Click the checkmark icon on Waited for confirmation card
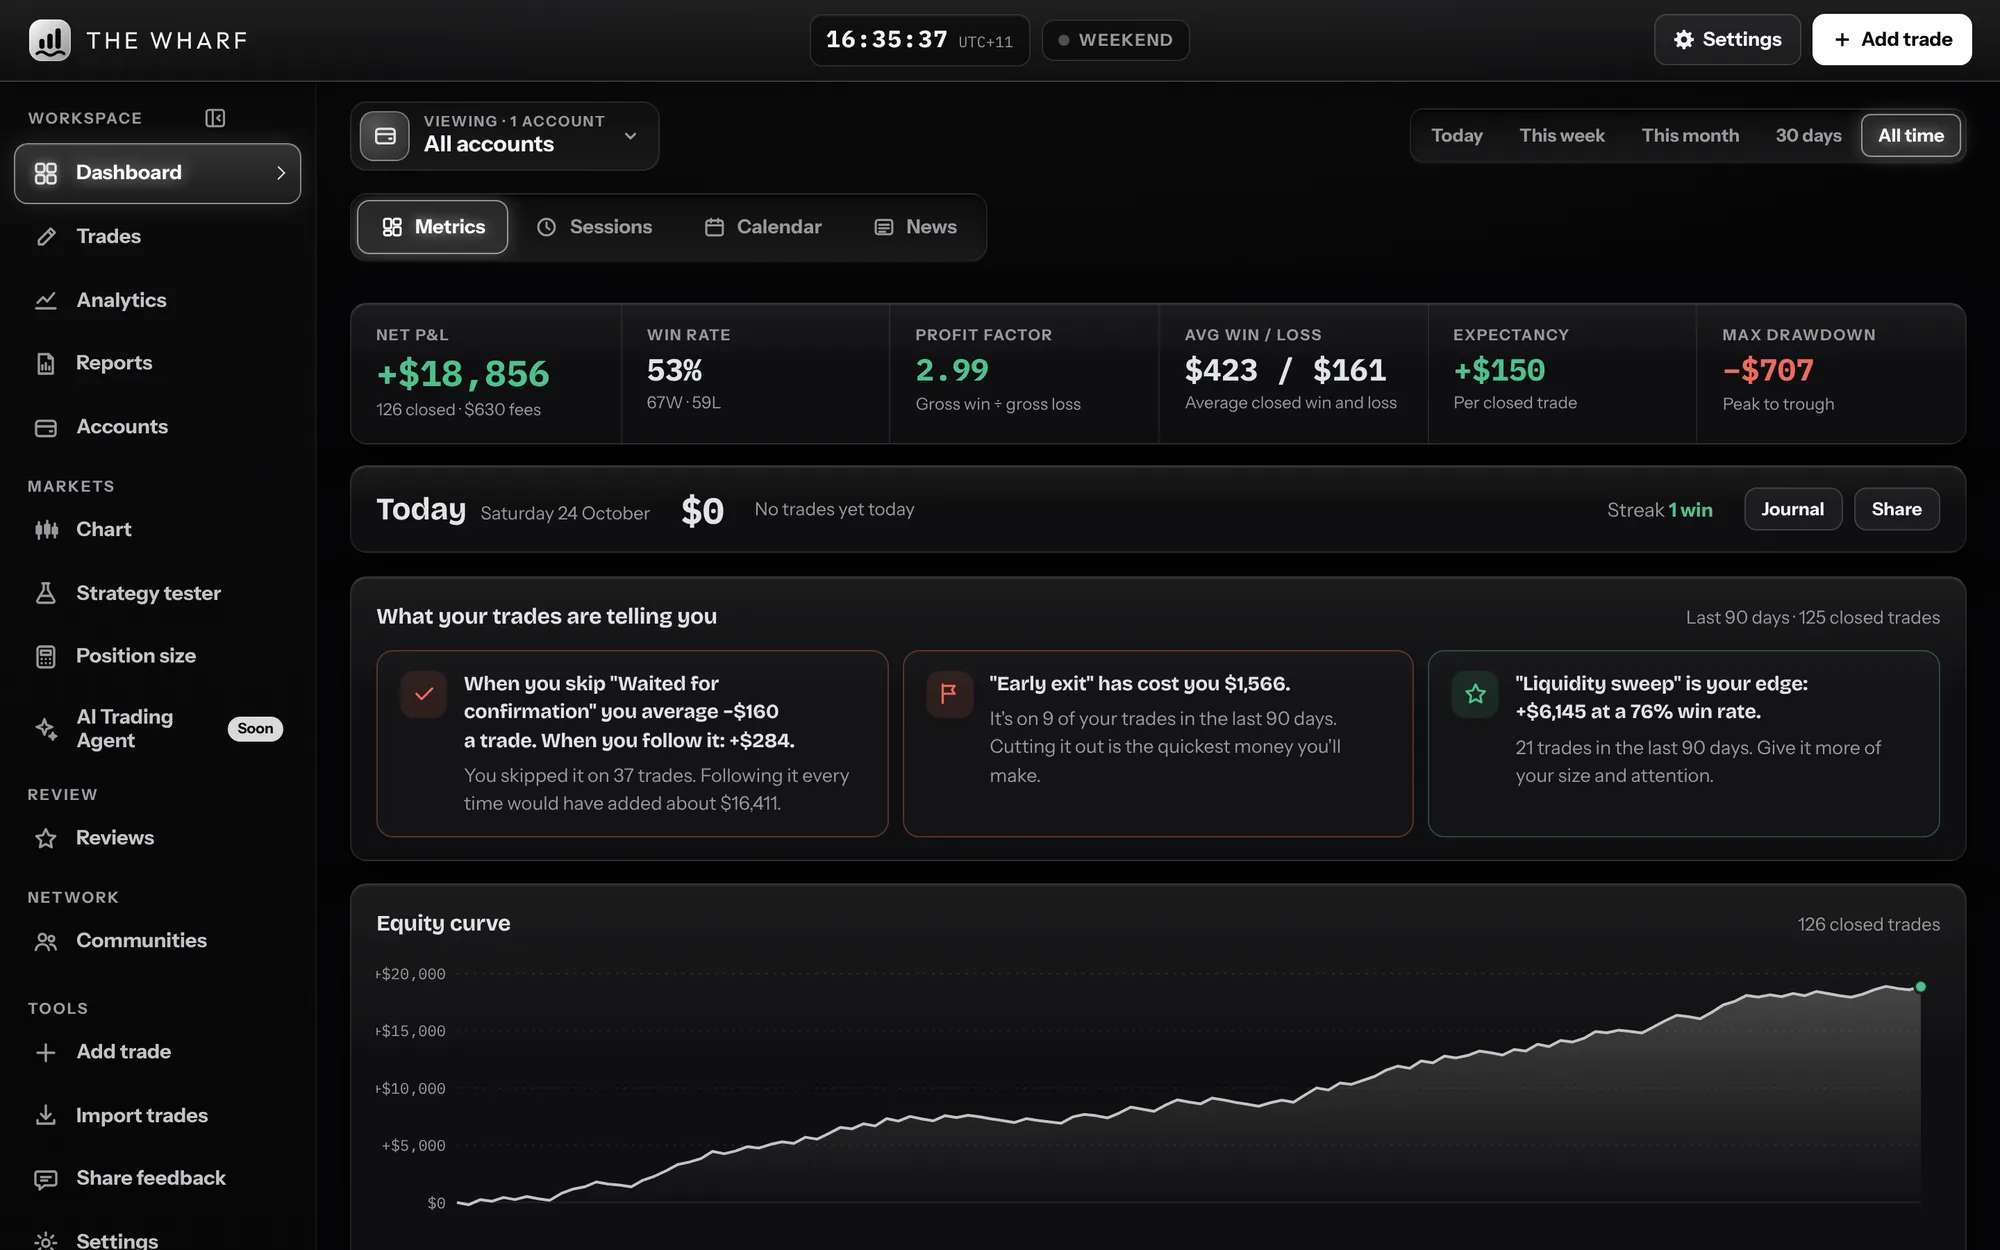Image resolution: width=2000 pixels, height=1250 pixels. [x=424, y=694]
